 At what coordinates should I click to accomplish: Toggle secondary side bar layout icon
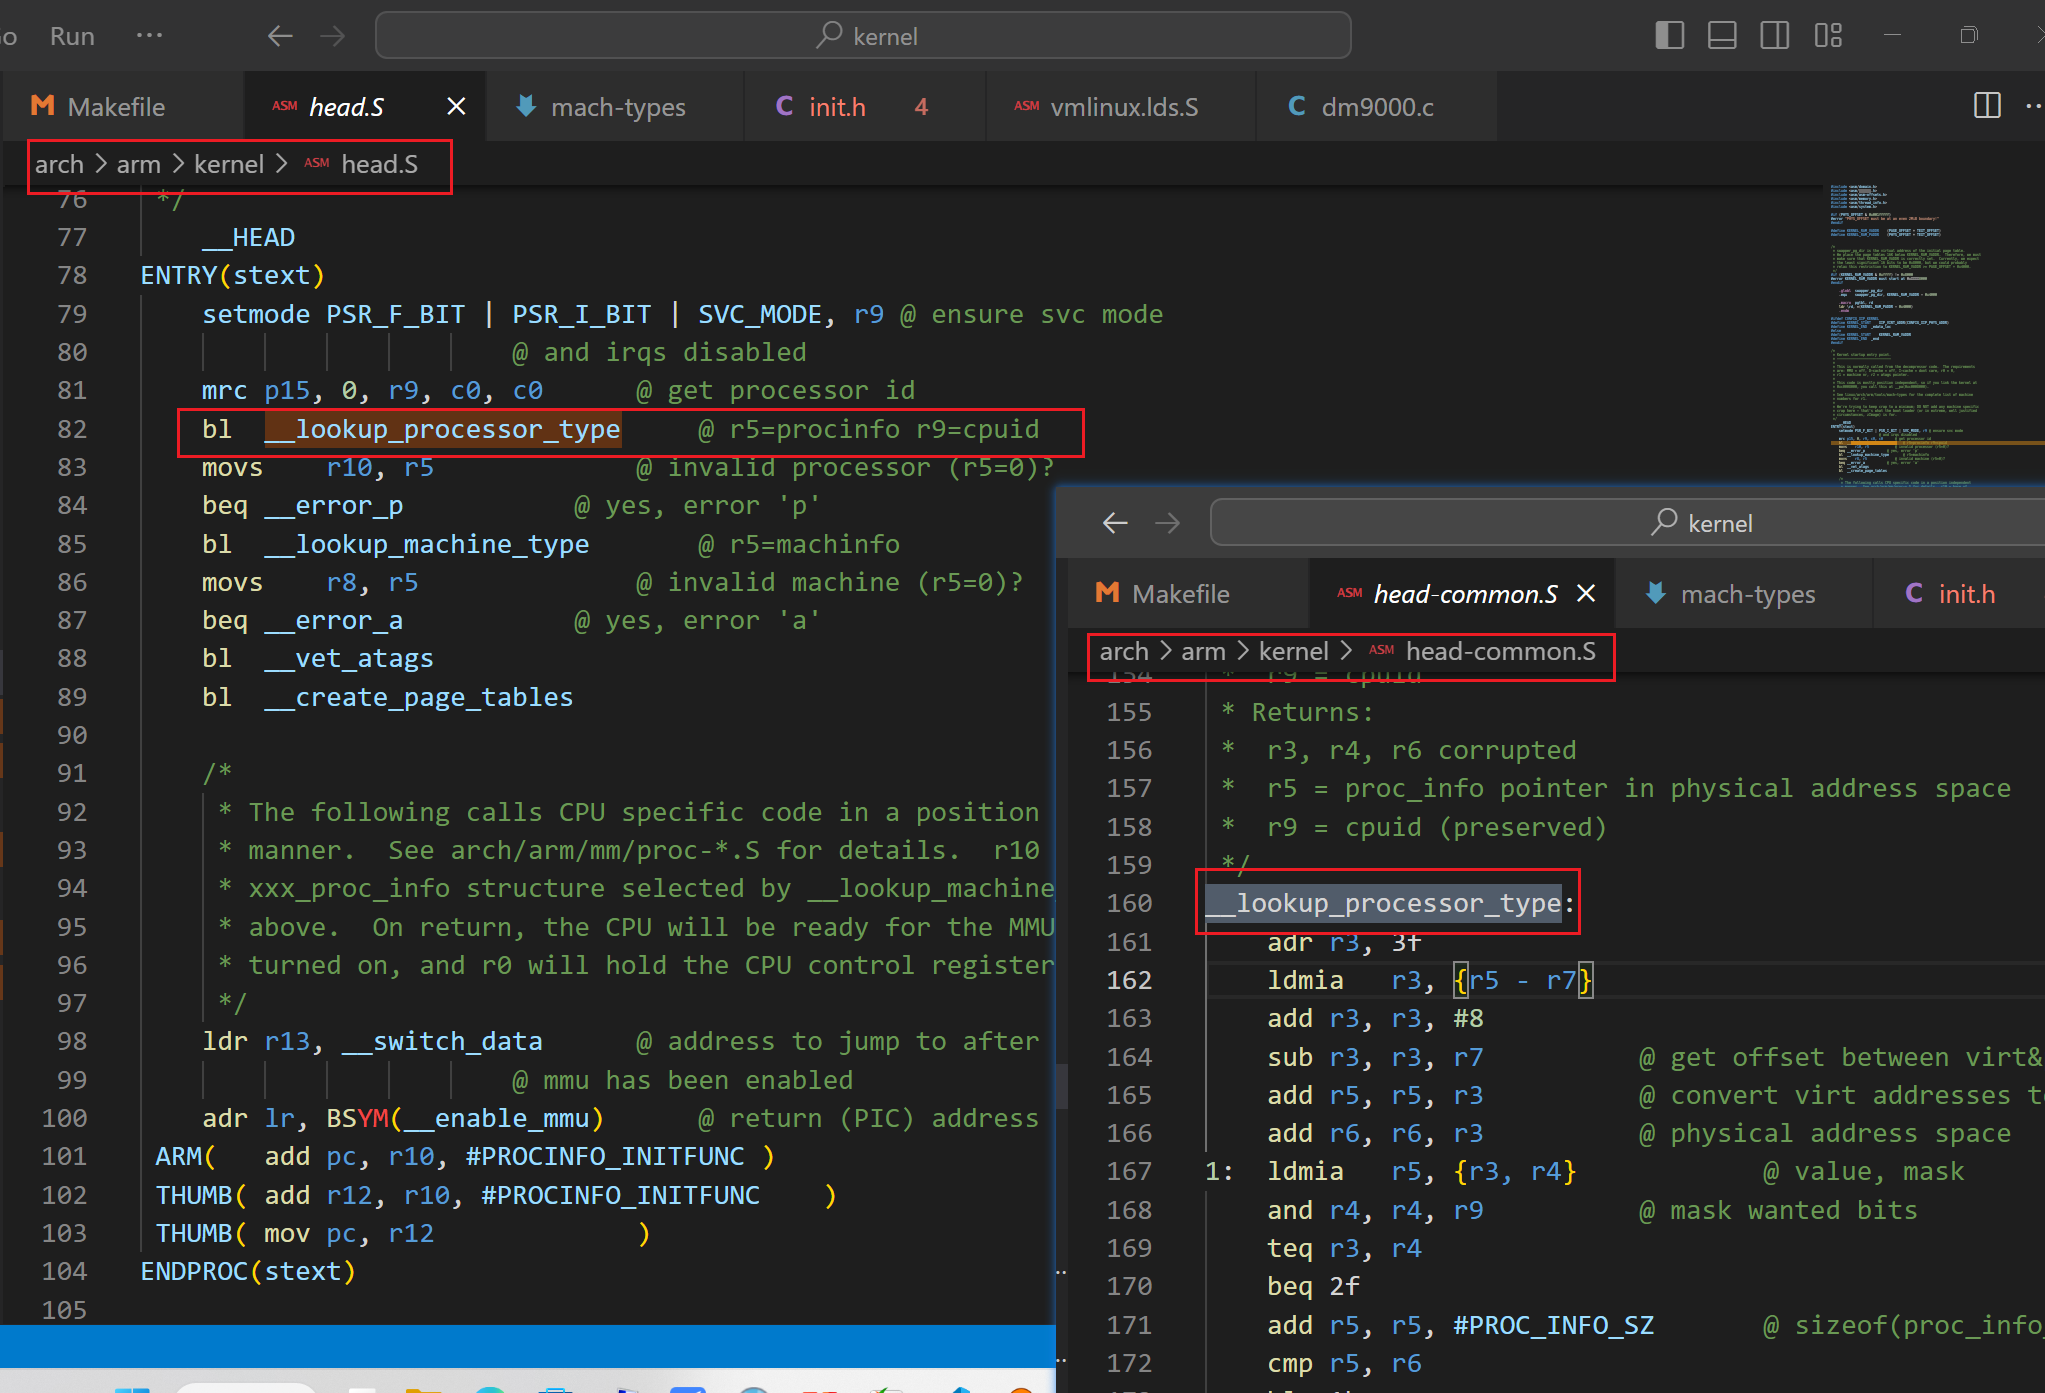pyautogui.click(x=1775, y=36)
